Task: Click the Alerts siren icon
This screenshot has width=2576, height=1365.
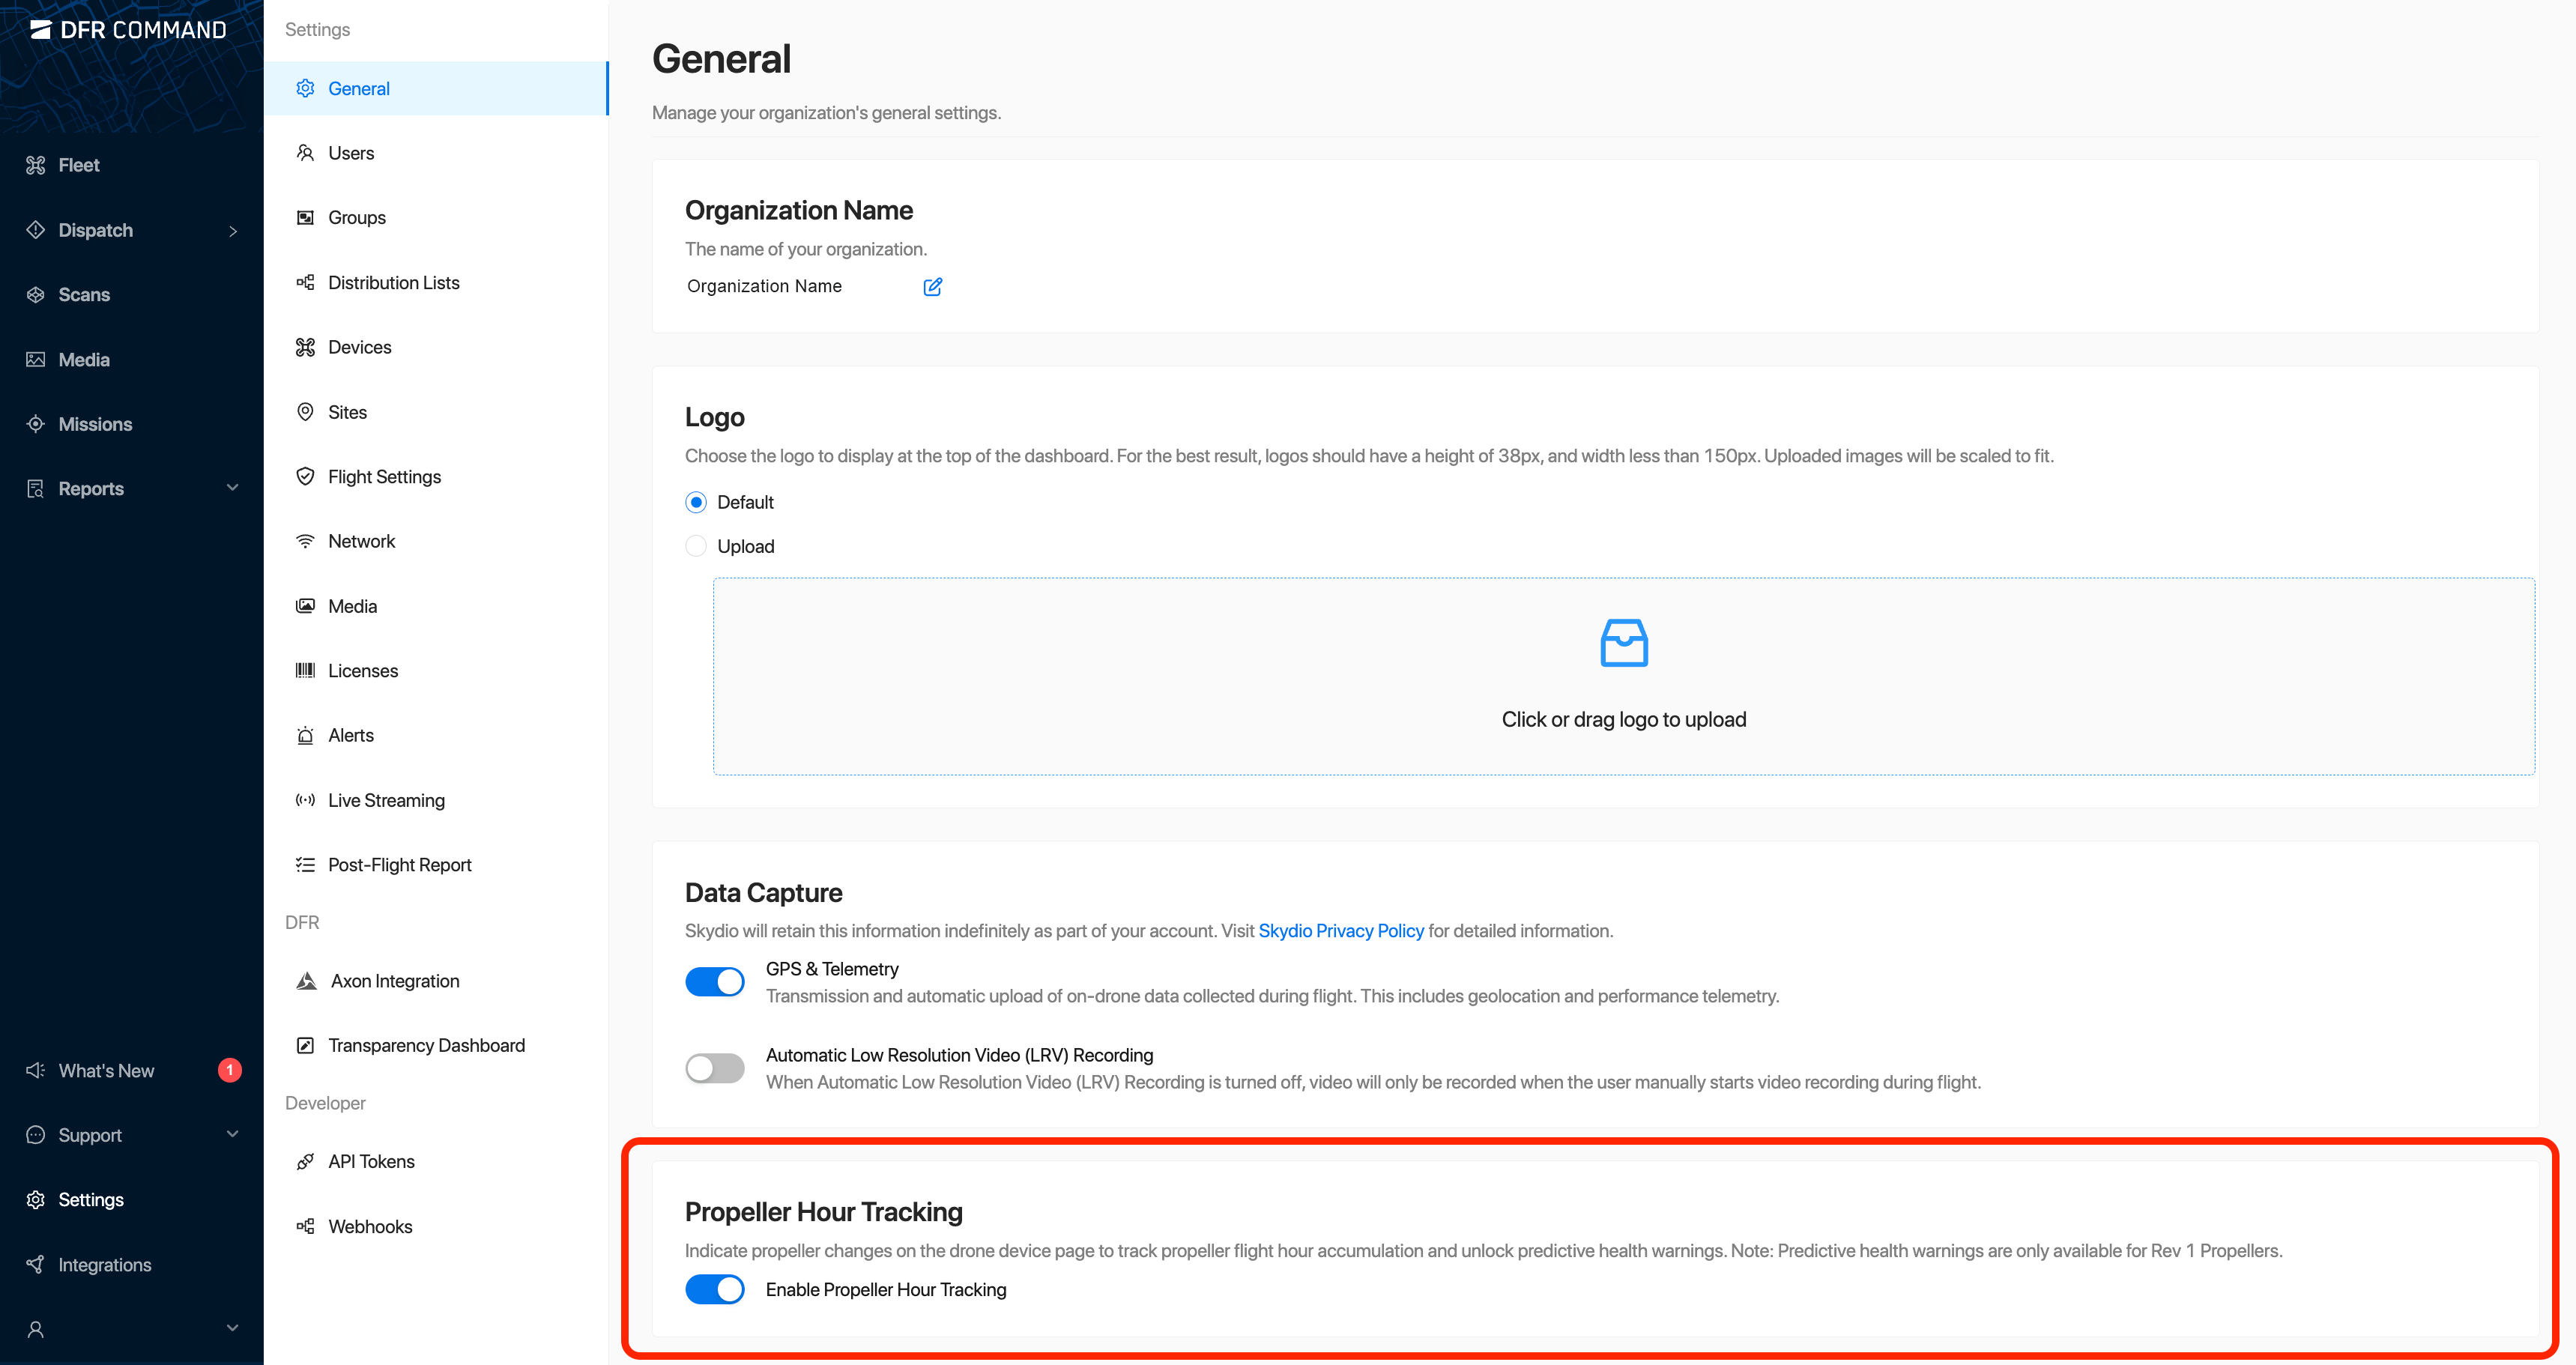Action: 305,736
